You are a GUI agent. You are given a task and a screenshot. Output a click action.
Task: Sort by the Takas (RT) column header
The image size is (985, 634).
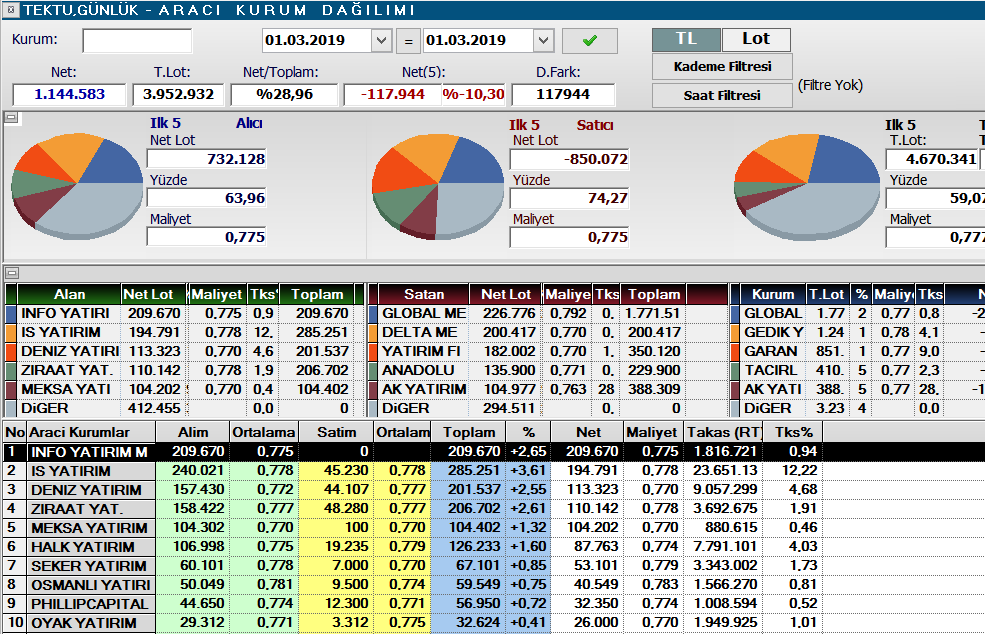724,432
